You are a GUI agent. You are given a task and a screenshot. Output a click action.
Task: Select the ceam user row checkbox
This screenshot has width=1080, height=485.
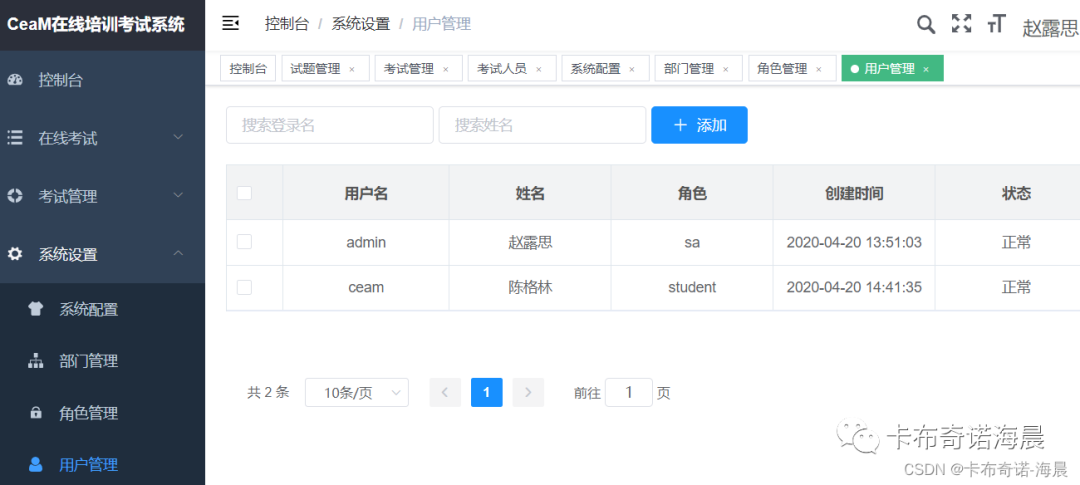coord(244,287)
